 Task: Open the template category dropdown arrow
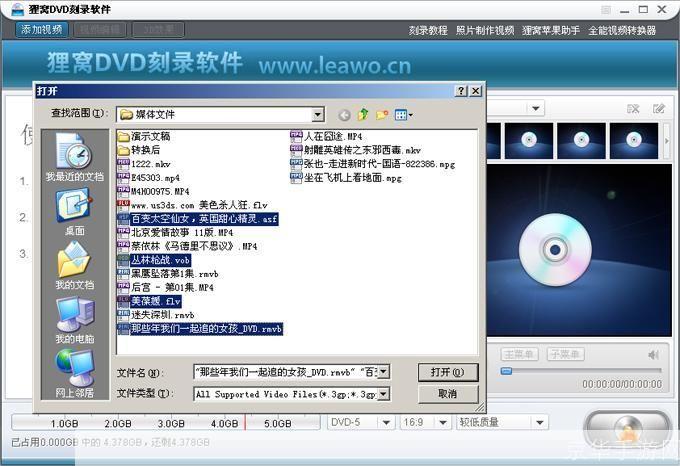(536, 108)
